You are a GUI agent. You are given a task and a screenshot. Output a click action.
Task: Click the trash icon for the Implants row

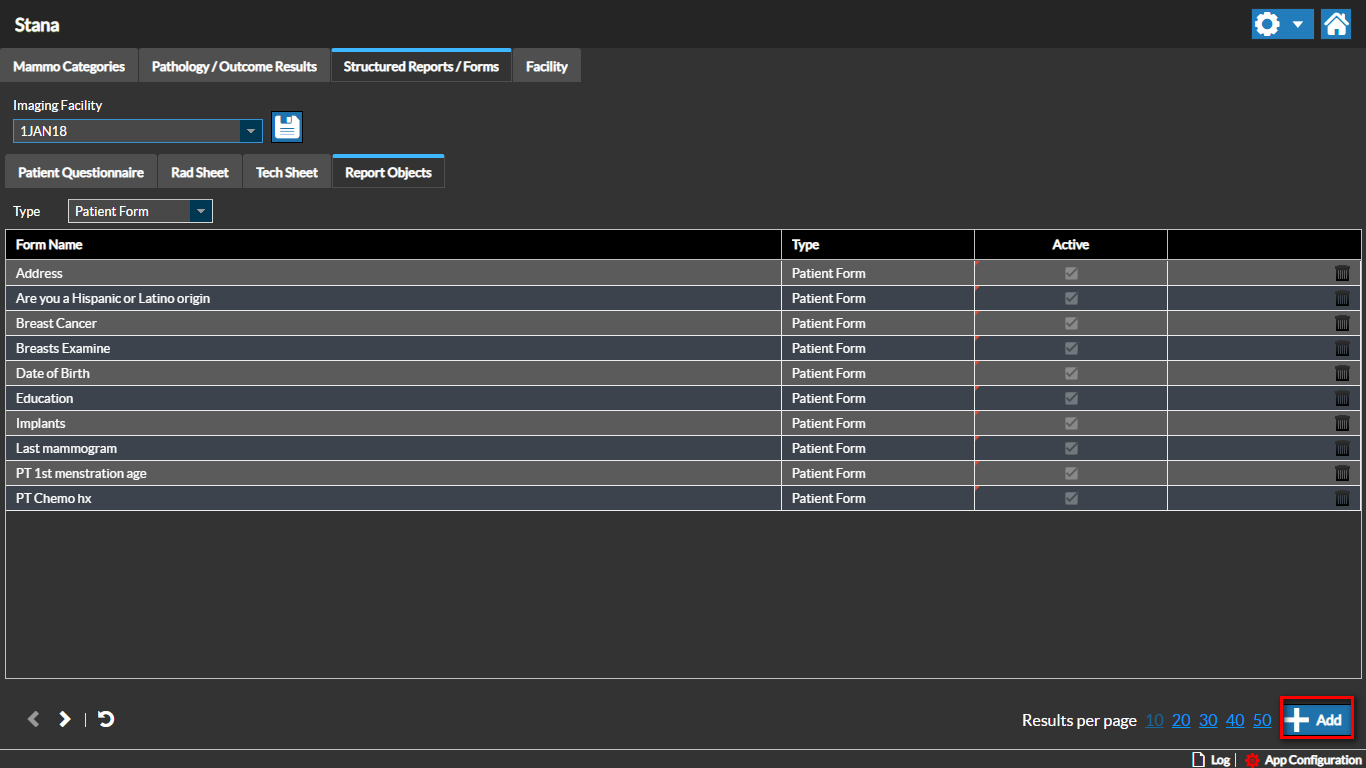tap(1342, 423)
